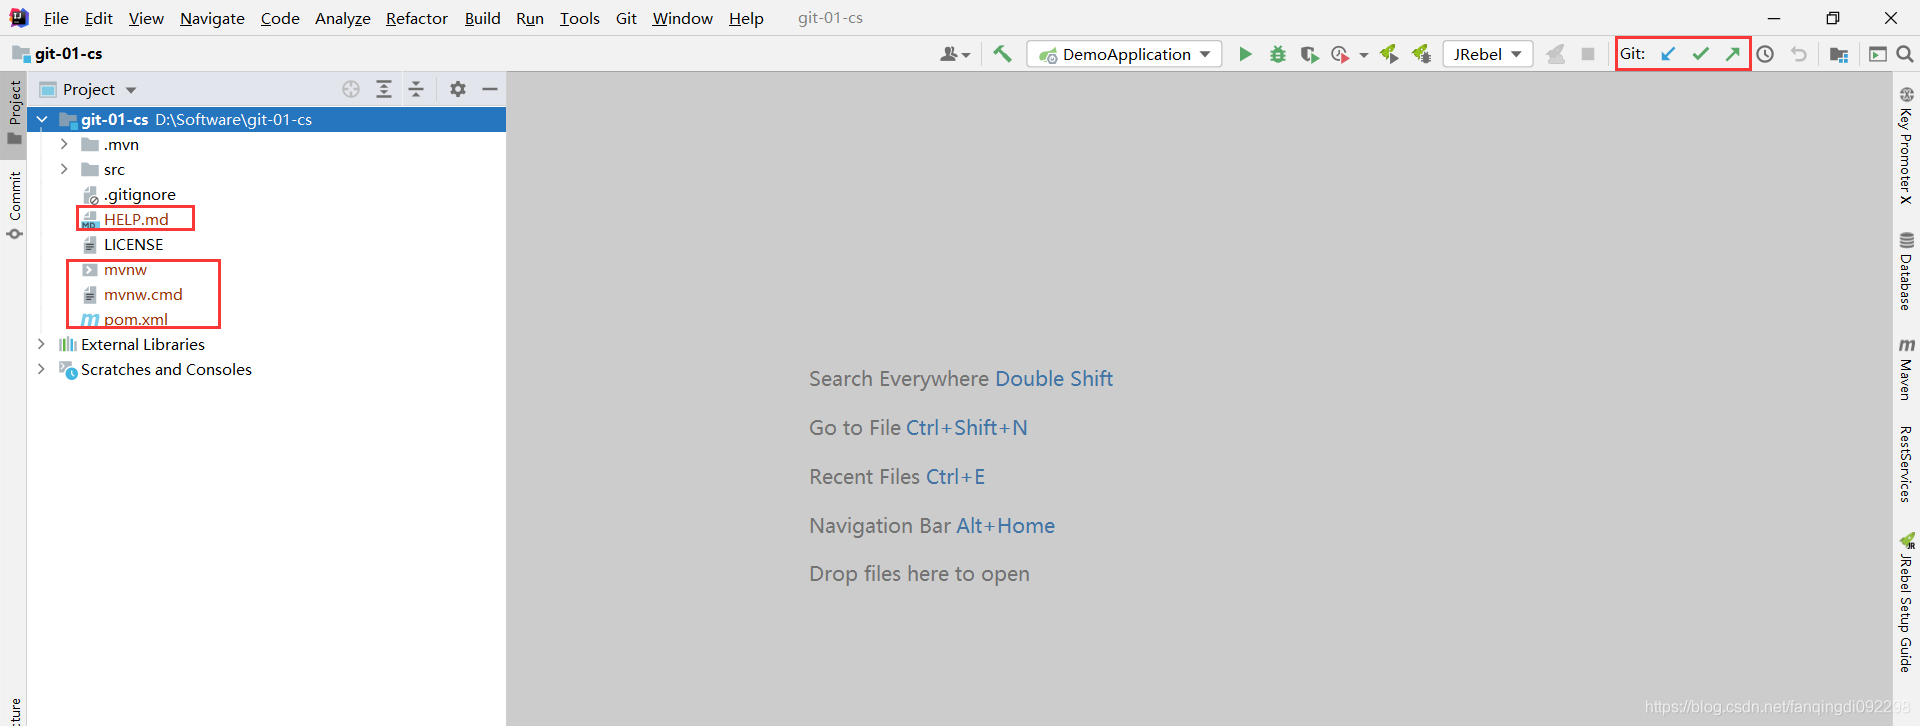1920x726 pixels.
Task: Open the Database side tab
Action: tap(1906, 271)
